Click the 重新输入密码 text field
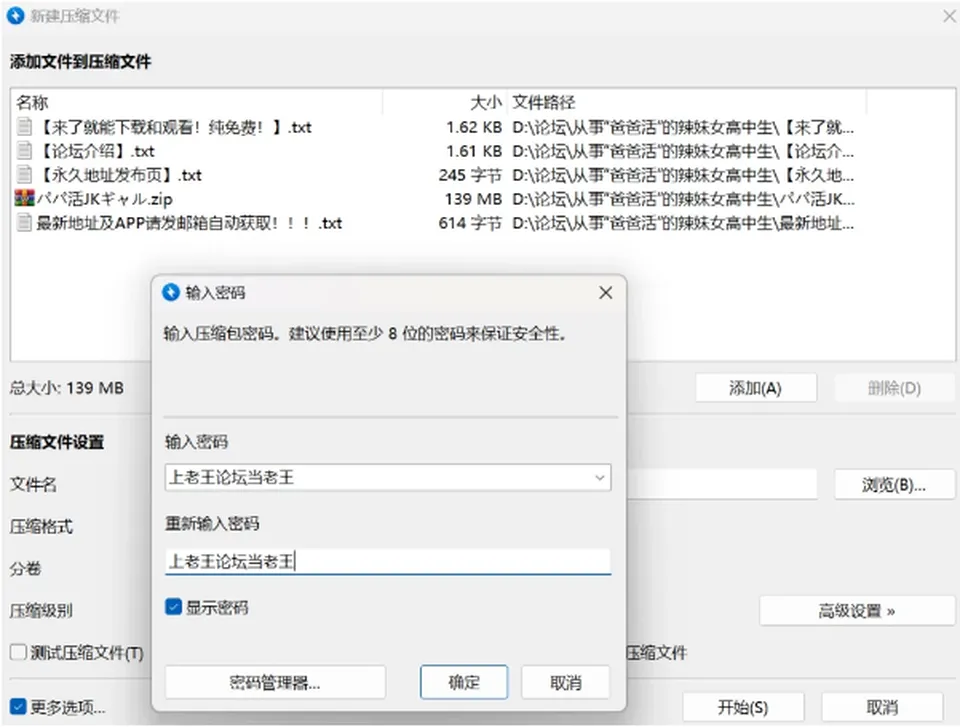Image resolution: width=960 pixels, height=727 pixels. (x=388, y=561)
